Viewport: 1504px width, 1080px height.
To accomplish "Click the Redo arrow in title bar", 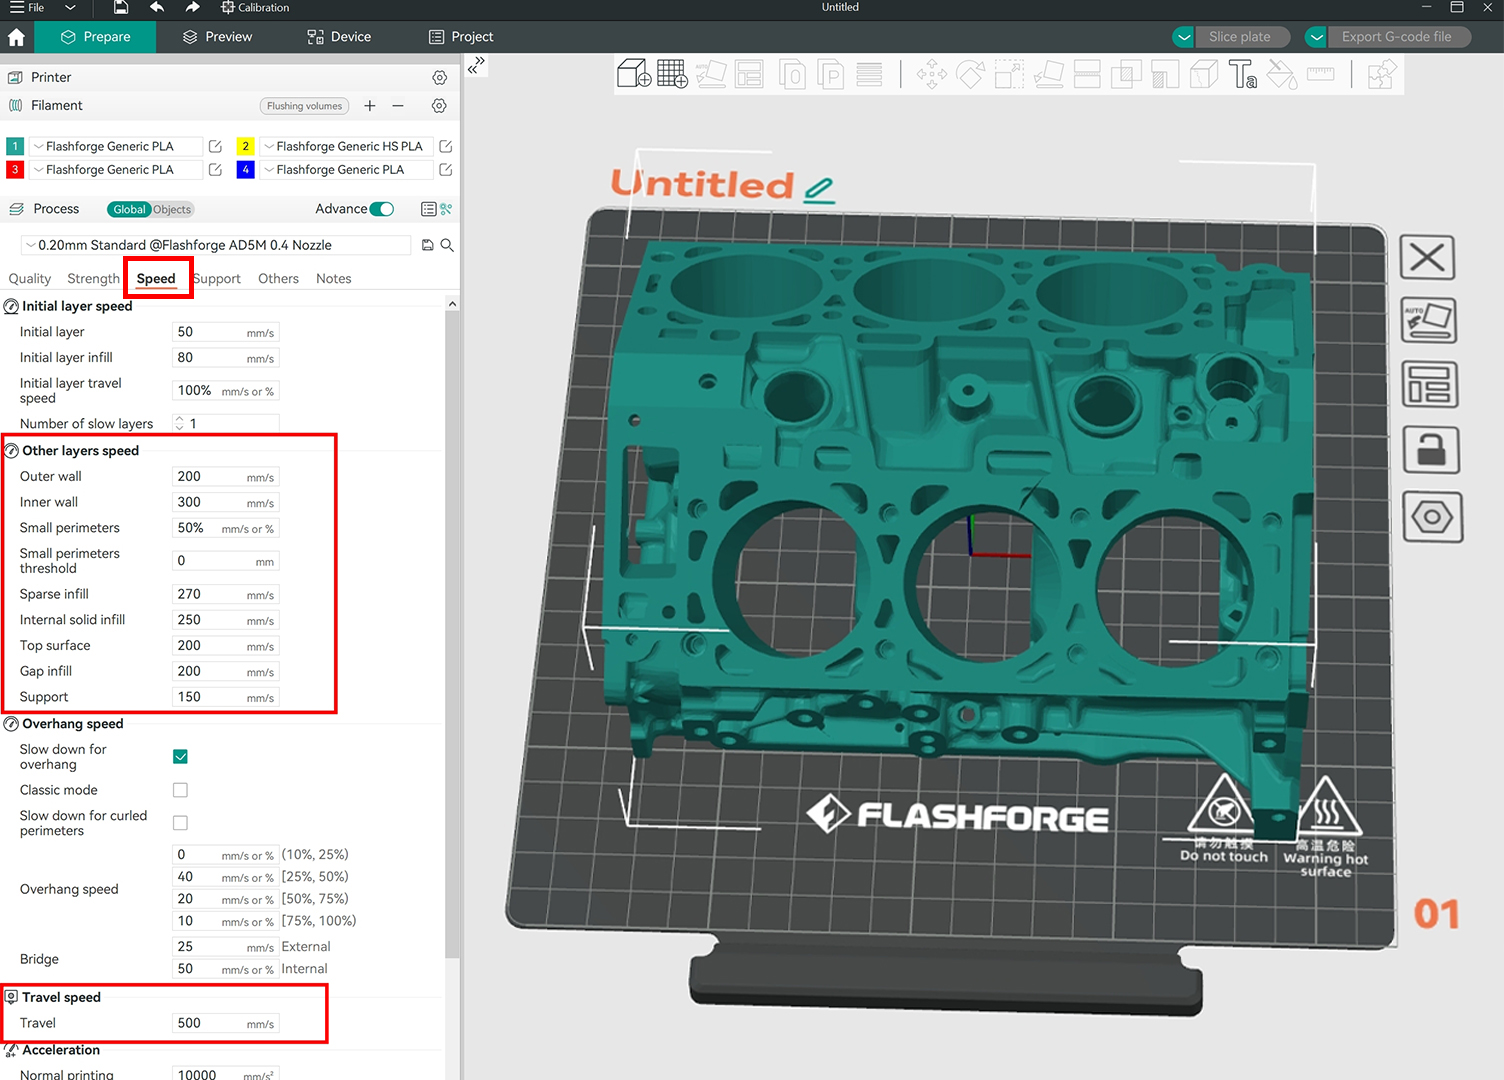I will pos(192,7).
